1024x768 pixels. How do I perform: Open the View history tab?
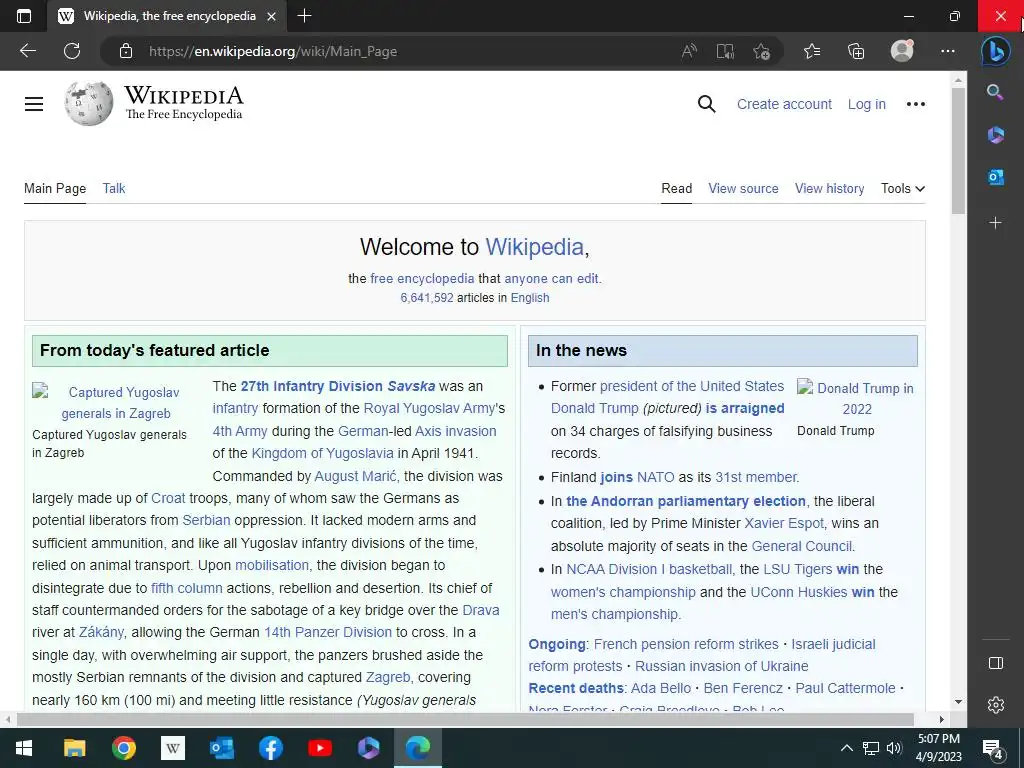point(829,188)
